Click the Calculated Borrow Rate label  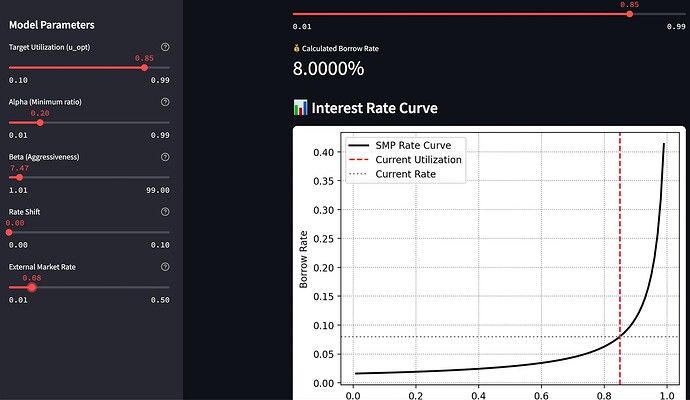click(340, 48)
